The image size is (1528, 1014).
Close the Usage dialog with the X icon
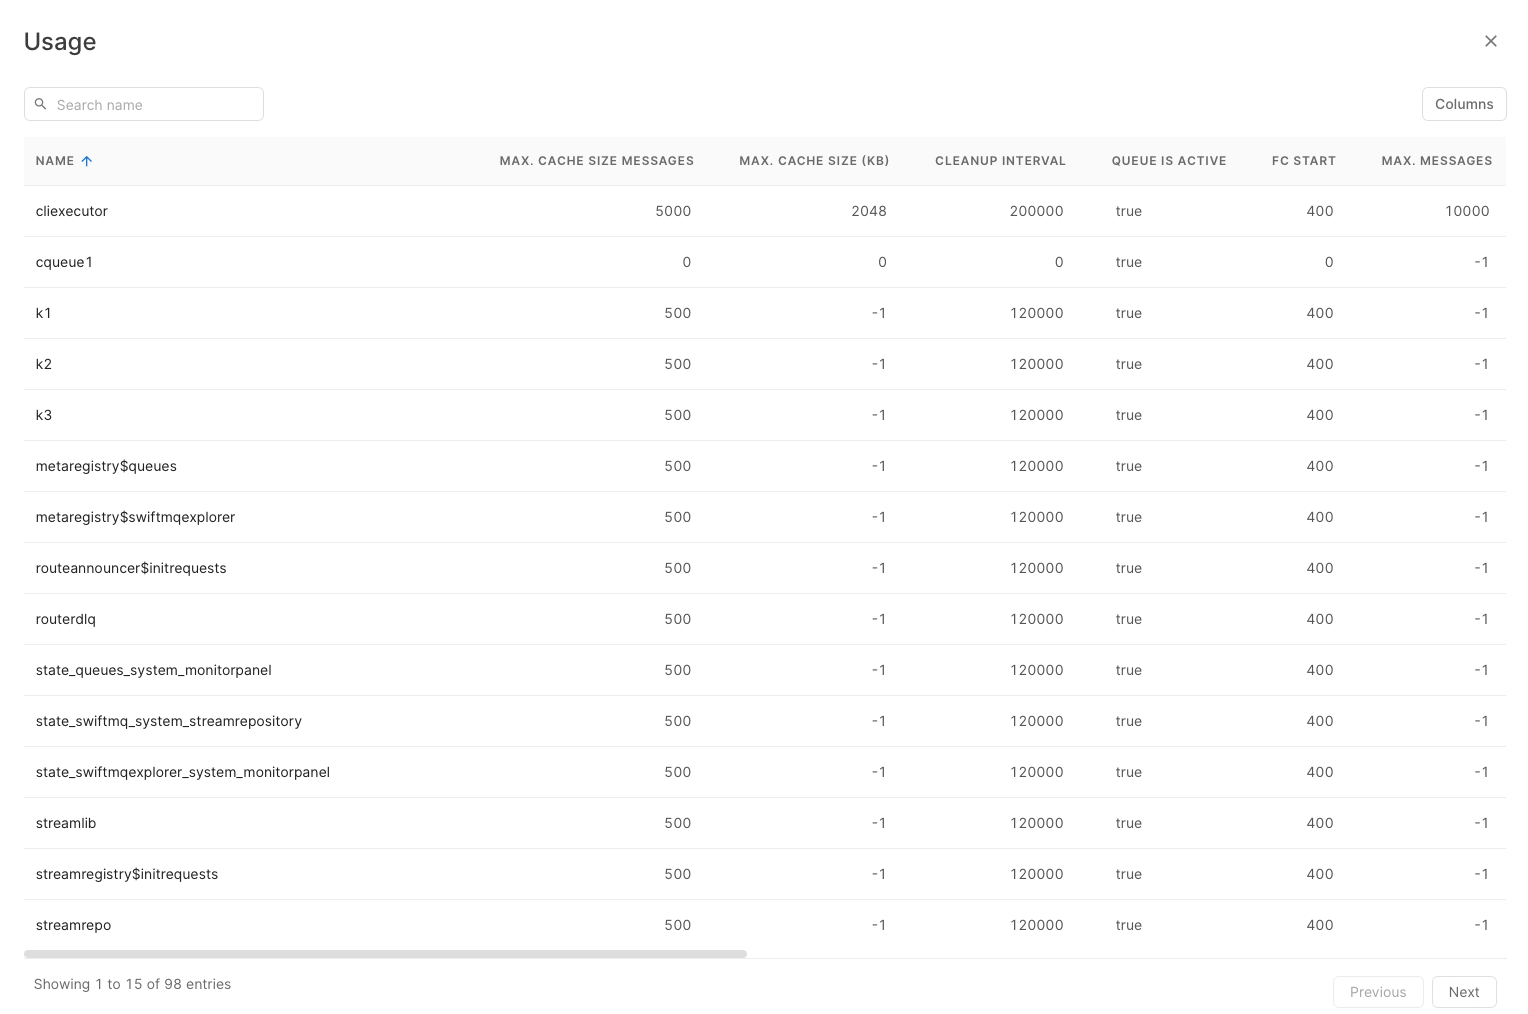[1490, 41]
